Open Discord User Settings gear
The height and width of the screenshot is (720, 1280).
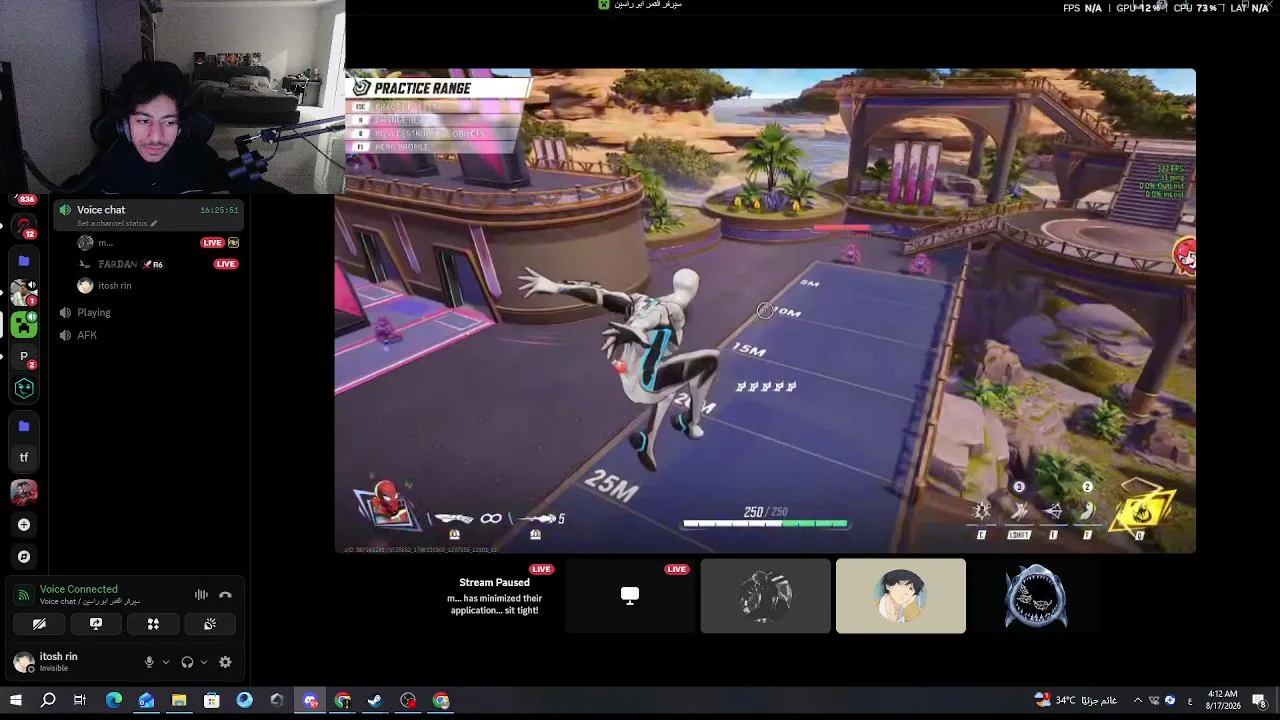[225, 662]
